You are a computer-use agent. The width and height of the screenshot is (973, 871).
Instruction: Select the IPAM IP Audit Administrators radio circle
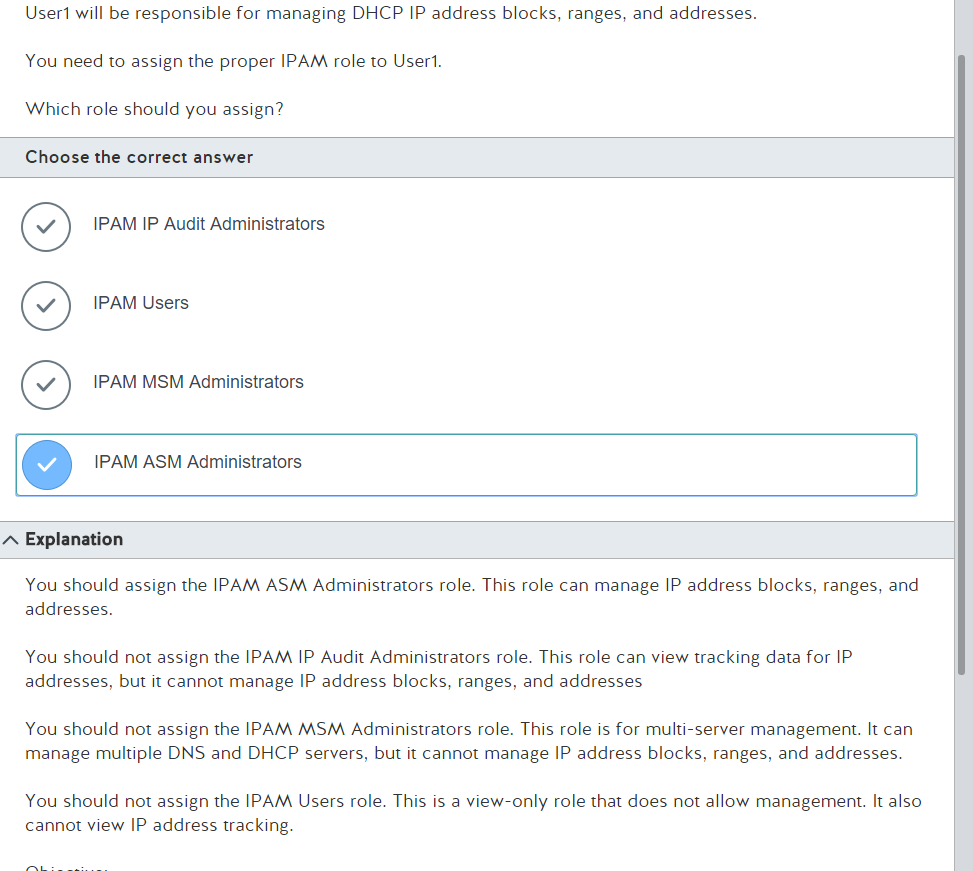(x=46, y=227)
